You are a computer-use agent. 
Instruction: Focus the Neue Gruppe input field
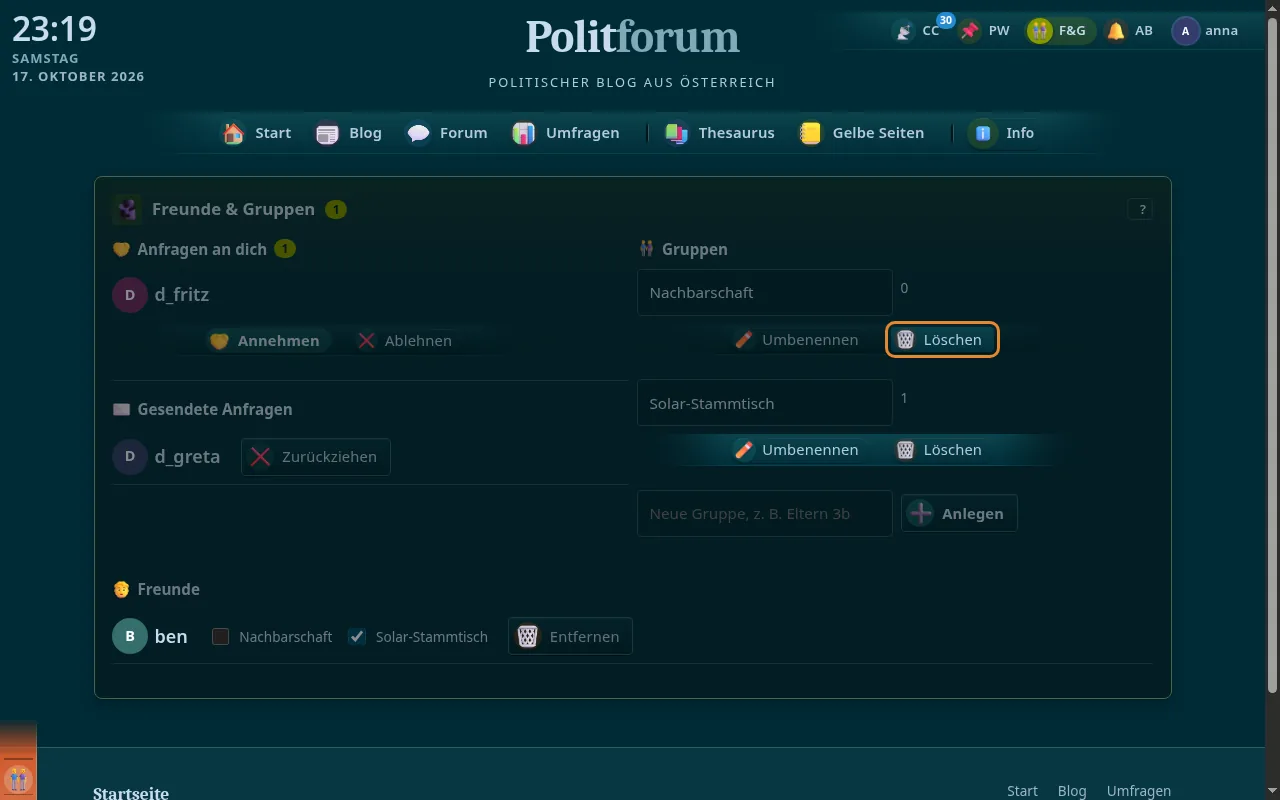765,513
